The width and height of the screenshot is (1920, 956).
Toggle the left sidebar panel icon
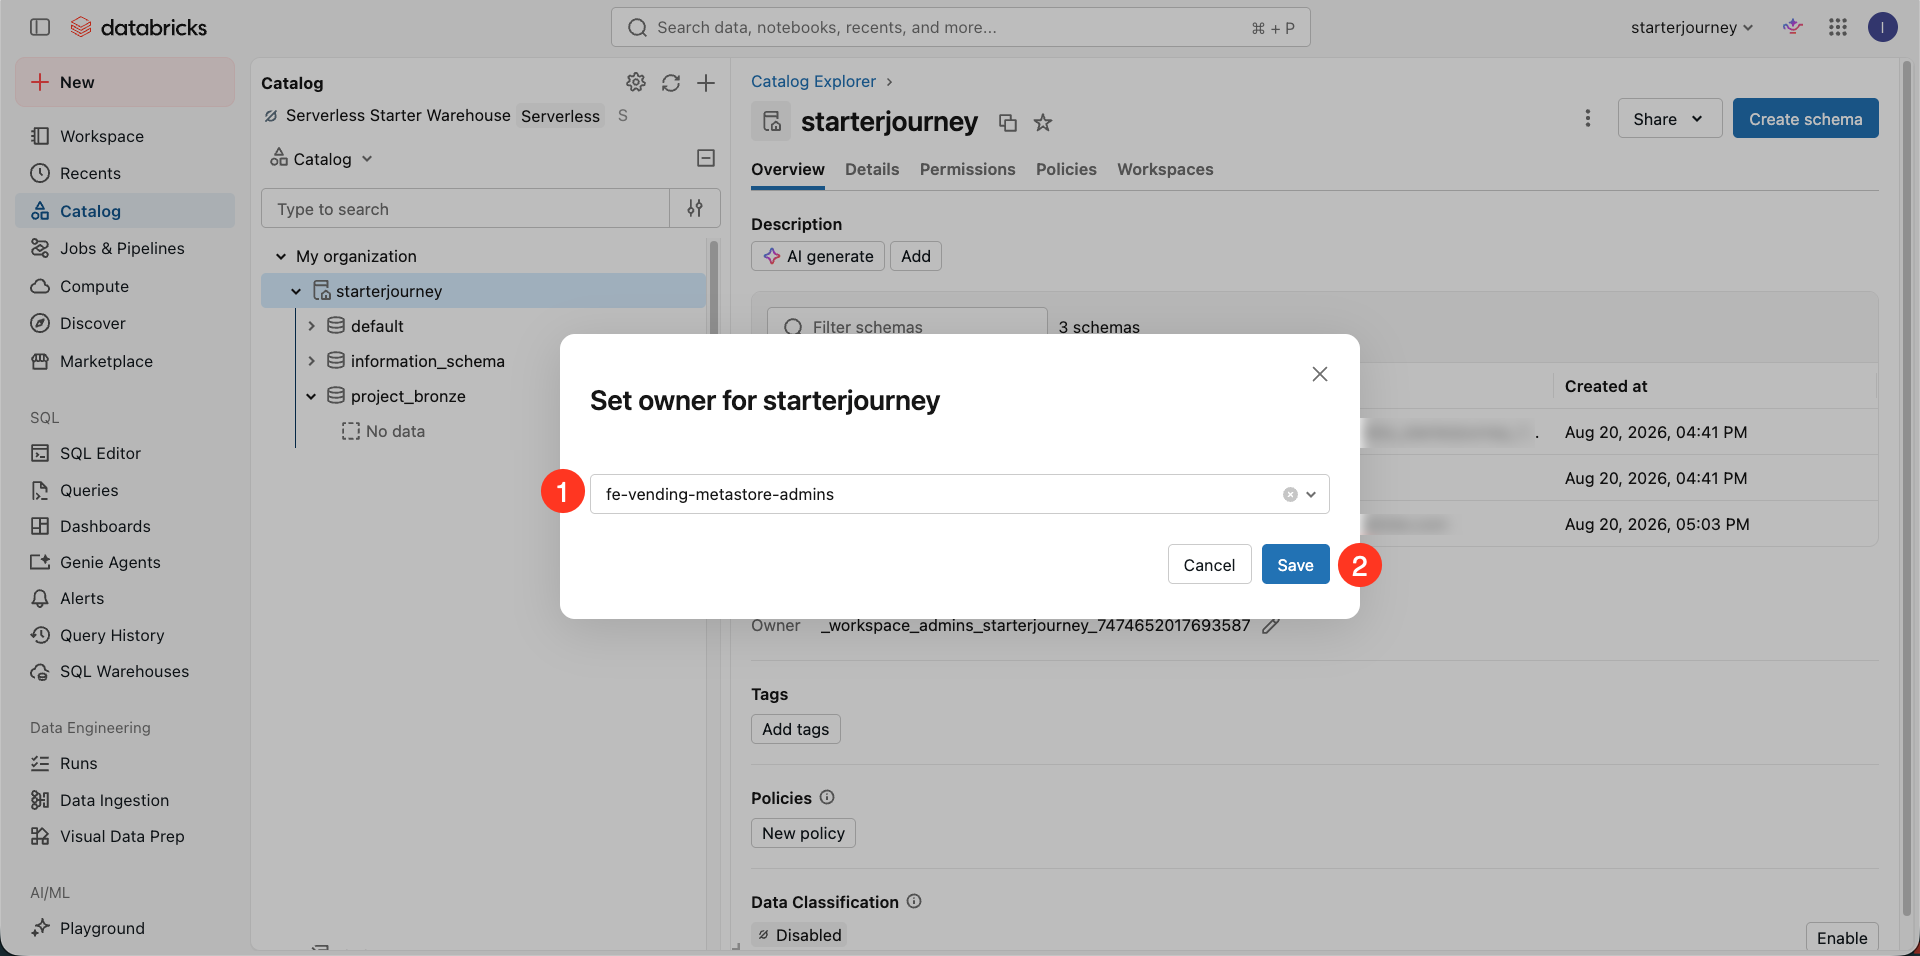pos(40,27)
